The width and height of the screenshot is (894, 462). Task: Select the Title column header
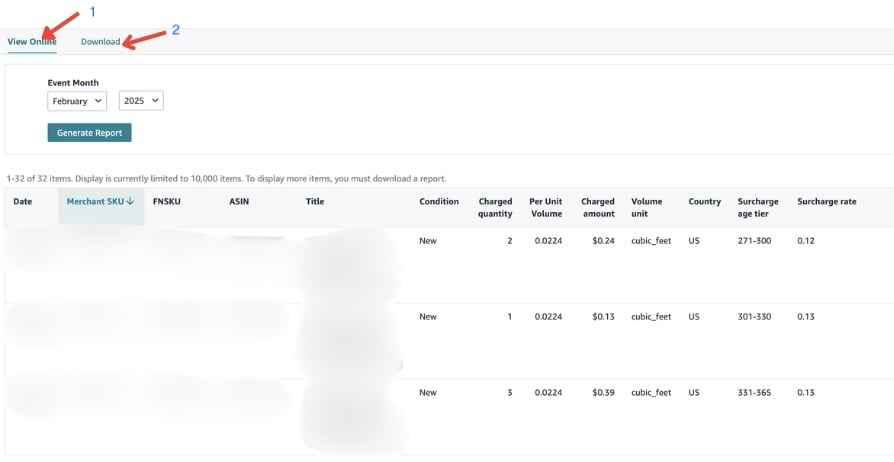315,202
